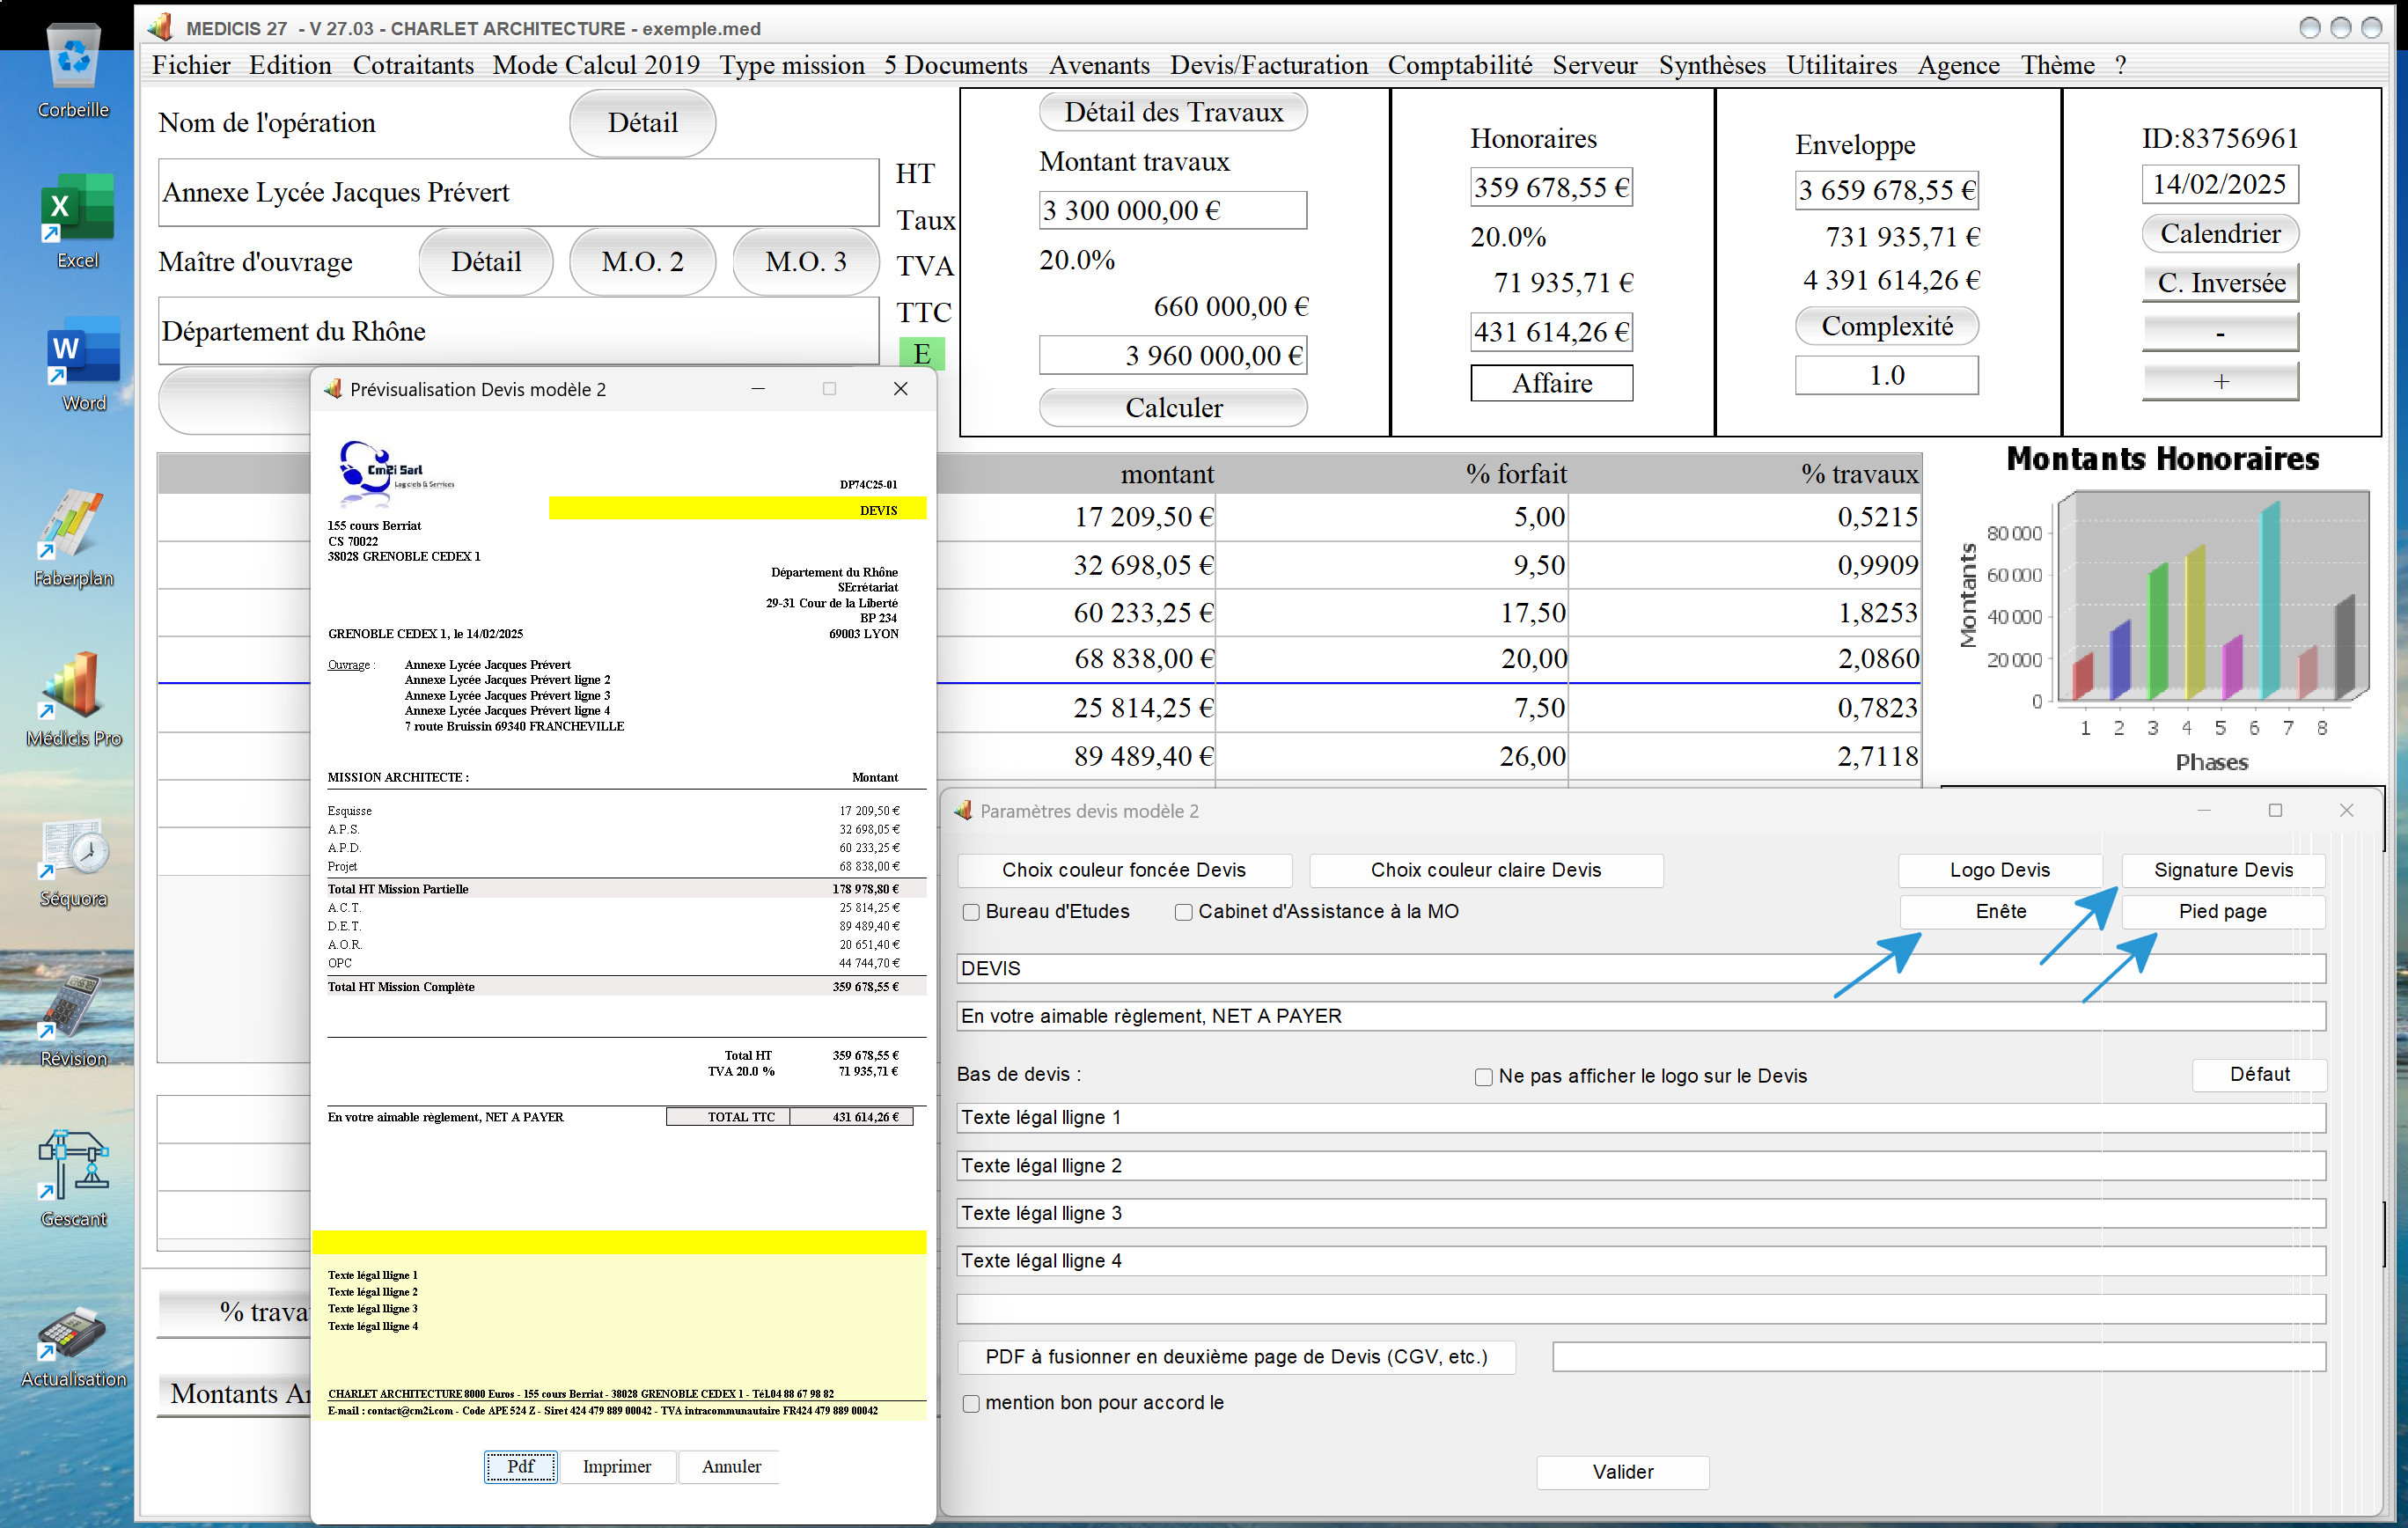Open the Excel desktop shortcut
The width and height of the screenshot is (2408, 1528).
click(x=77, y=220)
